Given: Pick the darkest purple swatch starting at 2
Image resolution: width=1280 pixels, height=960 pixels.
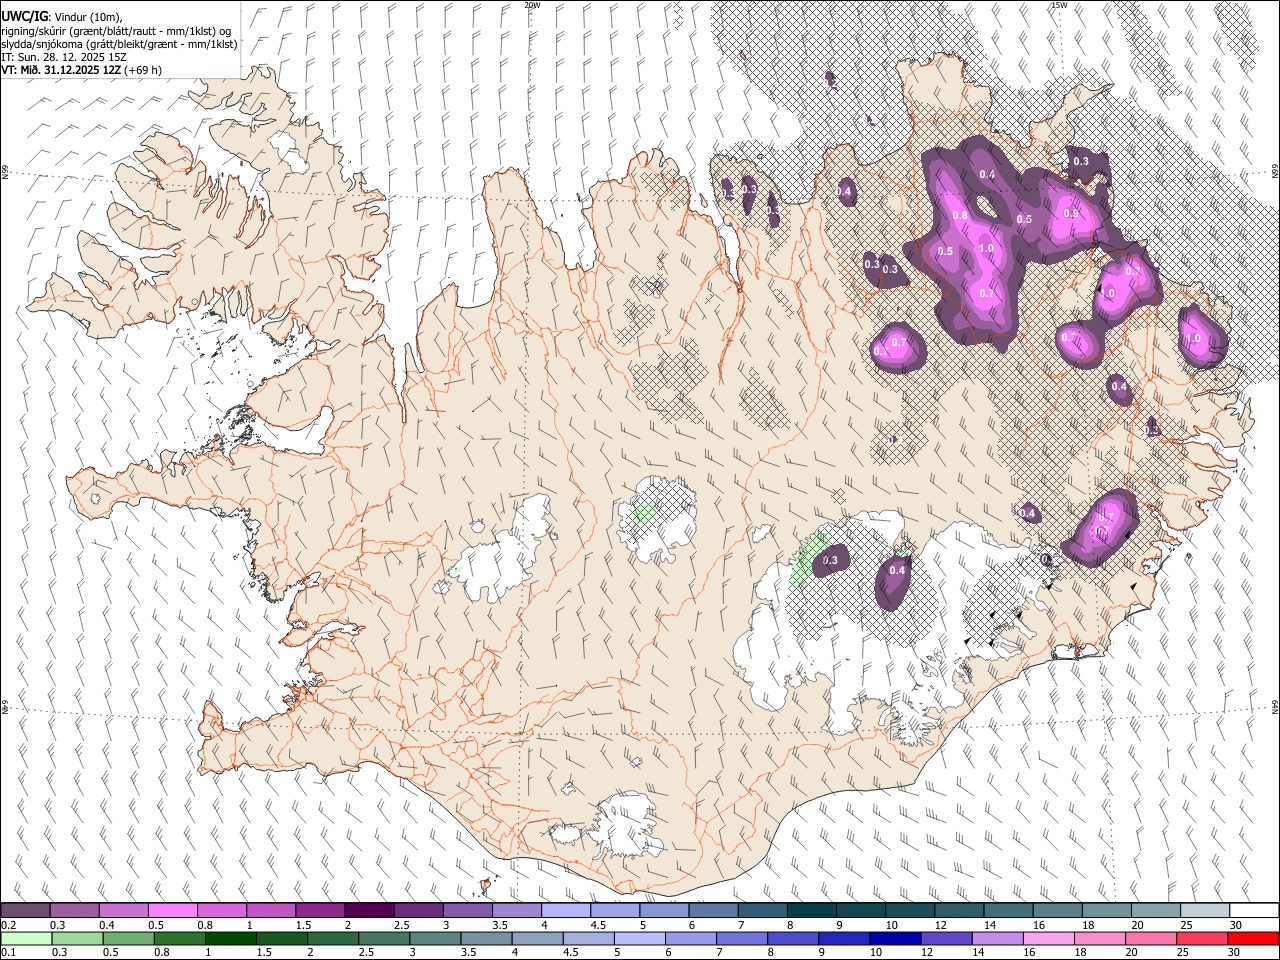Looking at the screenshot, I should tap(369, 910).
